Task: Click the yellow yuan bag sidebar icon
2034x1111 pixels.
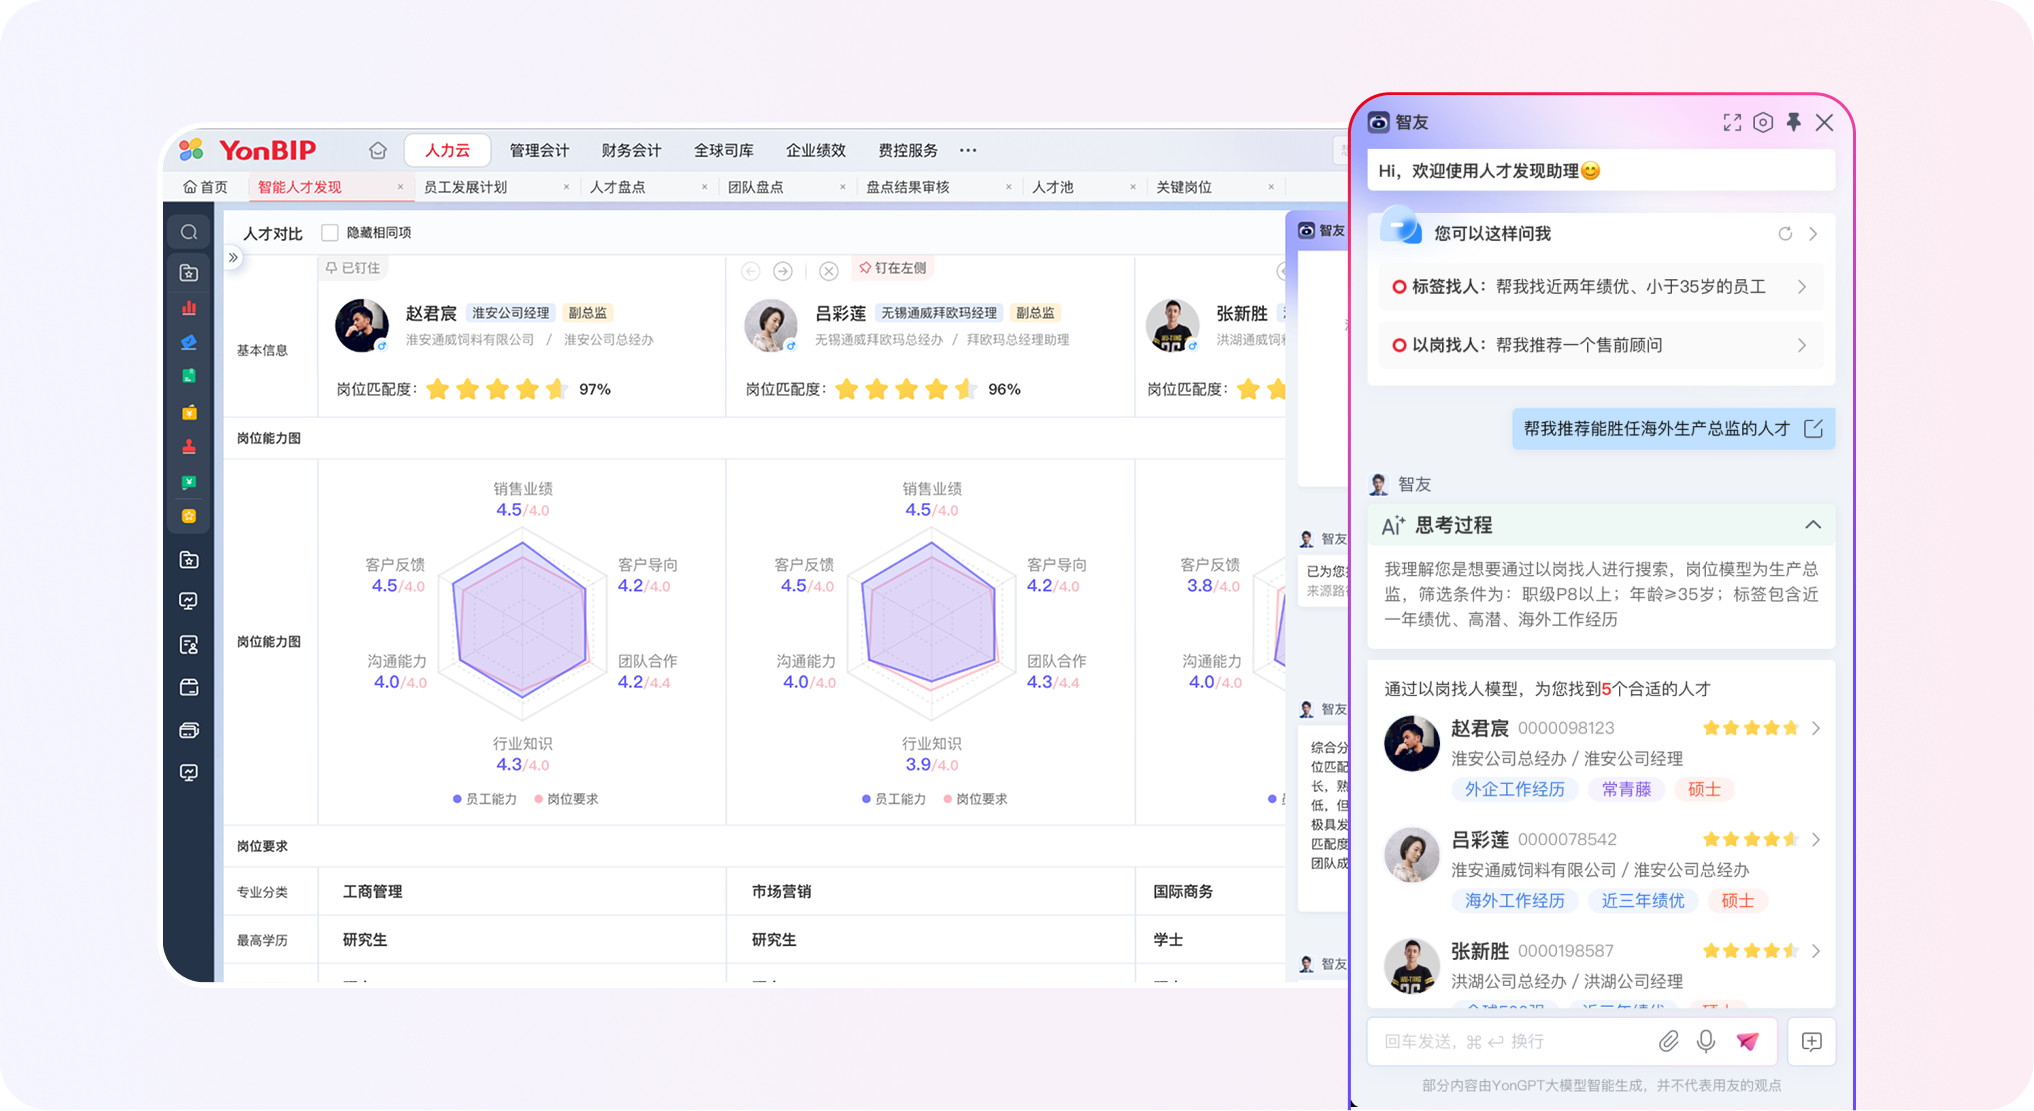Action: (189, 412)
